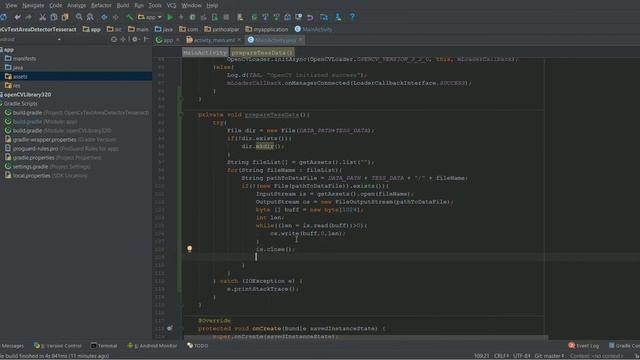Viewport: 640px width, 360px height.
Task: Click the editor horizontal scrollbar
Action: point(366,338)
